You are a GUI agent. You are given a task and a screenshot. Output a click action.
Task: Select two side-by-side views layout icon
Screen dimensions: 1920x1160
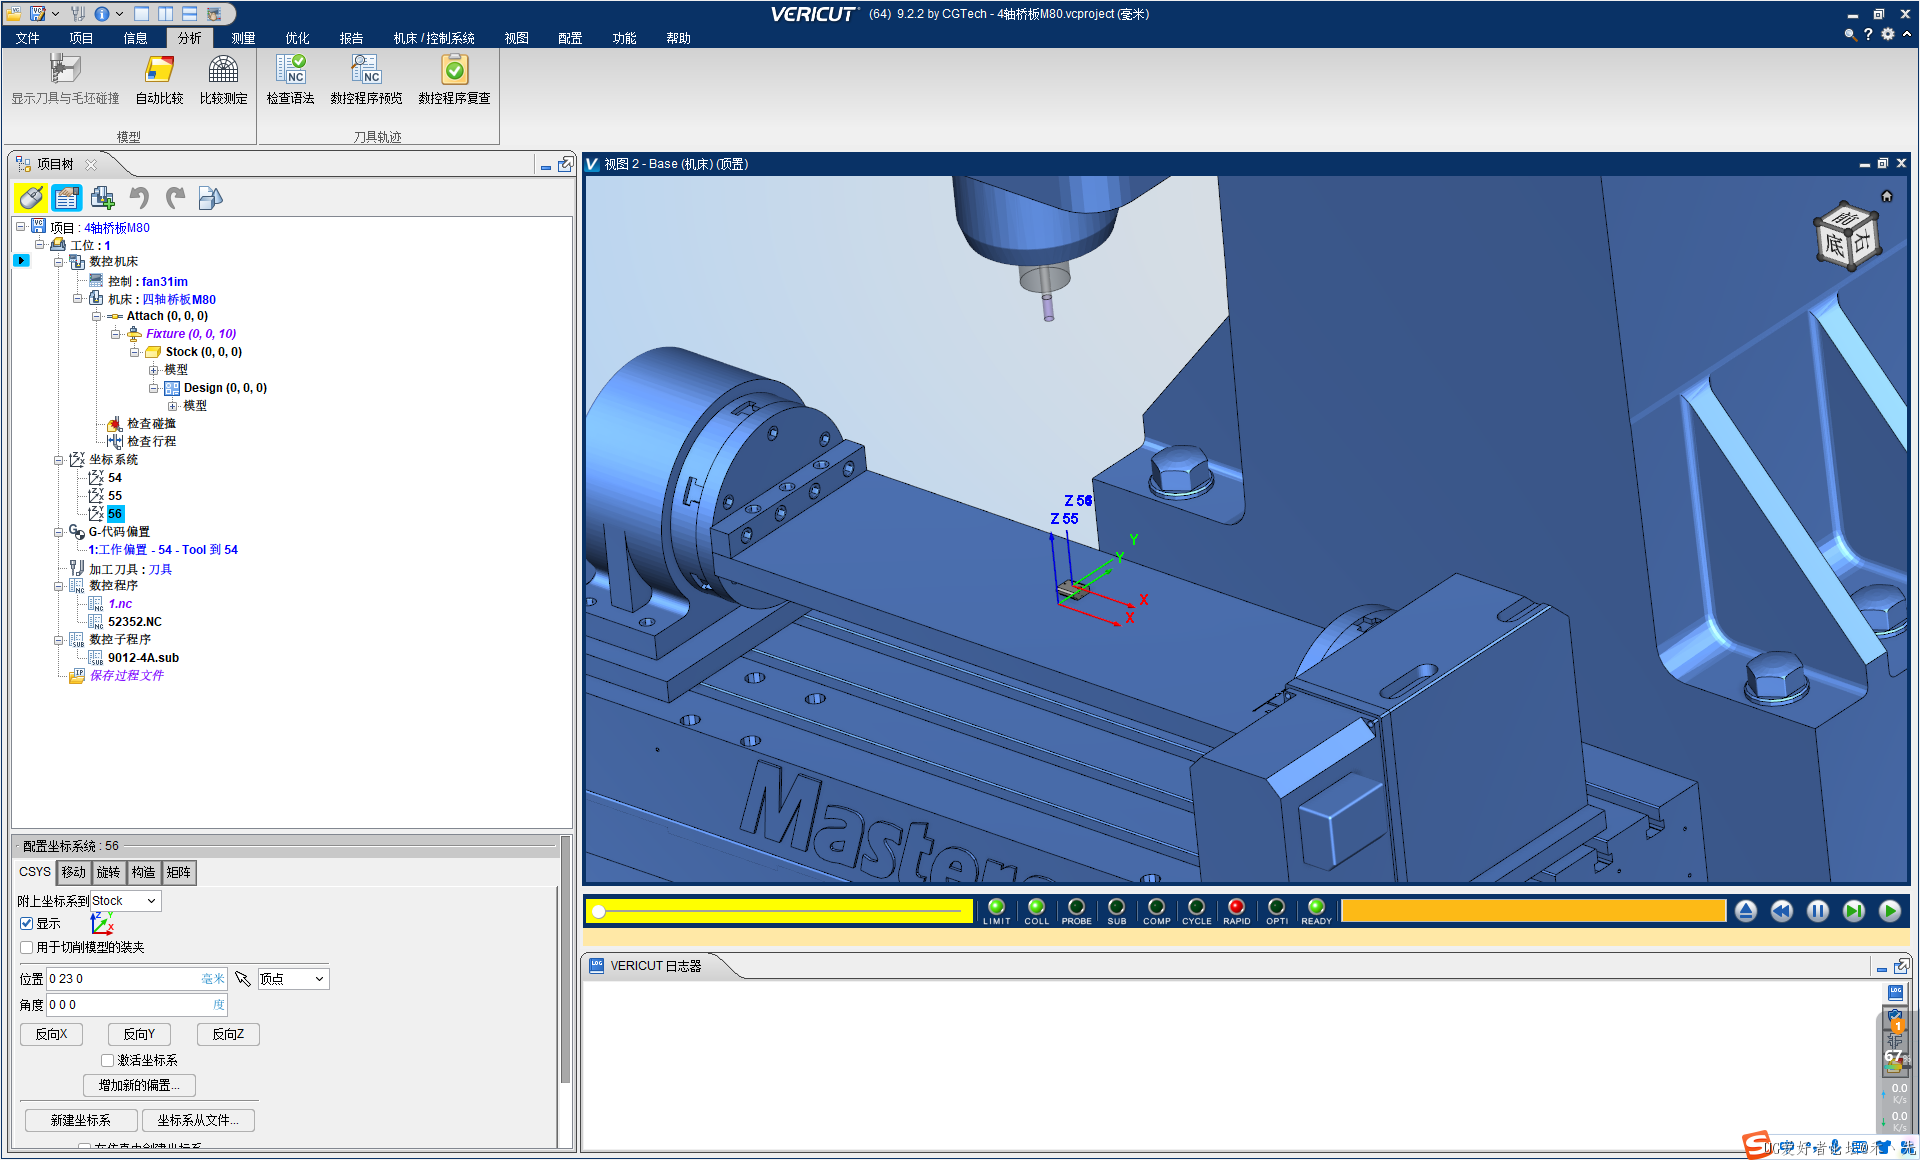point(166,14)
